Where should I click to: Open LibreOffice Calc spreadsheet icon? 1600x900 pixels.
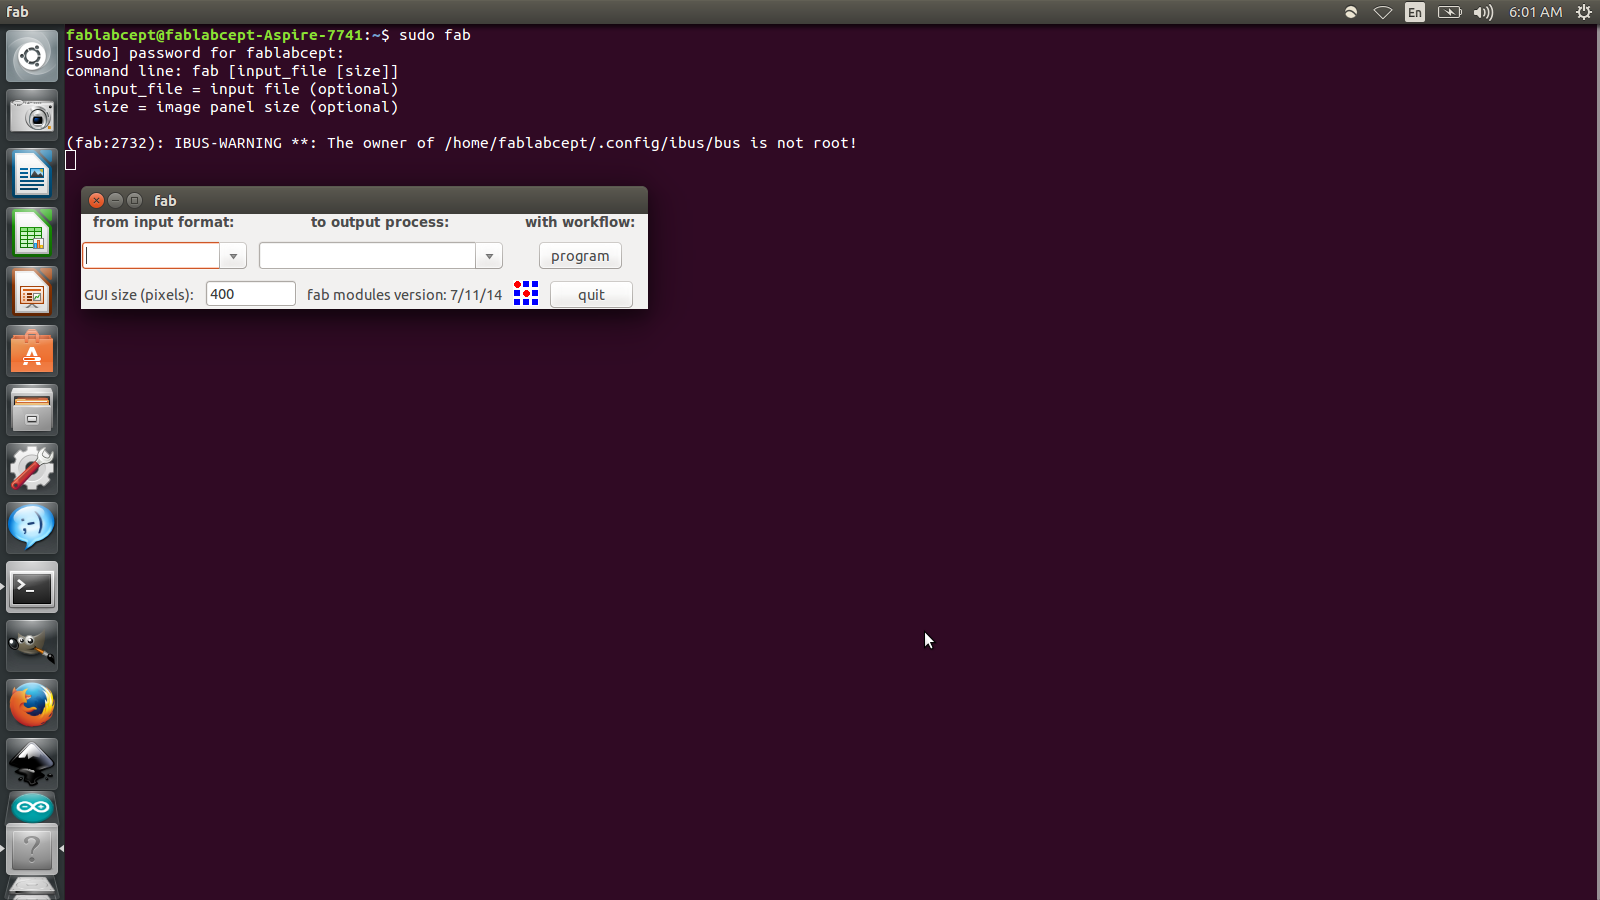pos(32,233)
